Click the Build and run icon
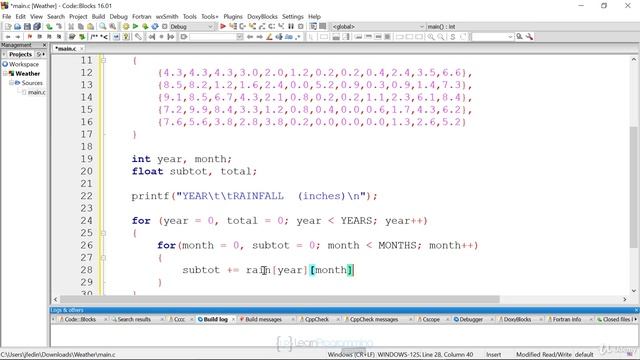Screen dimensions: 640x360 (145, 27)
